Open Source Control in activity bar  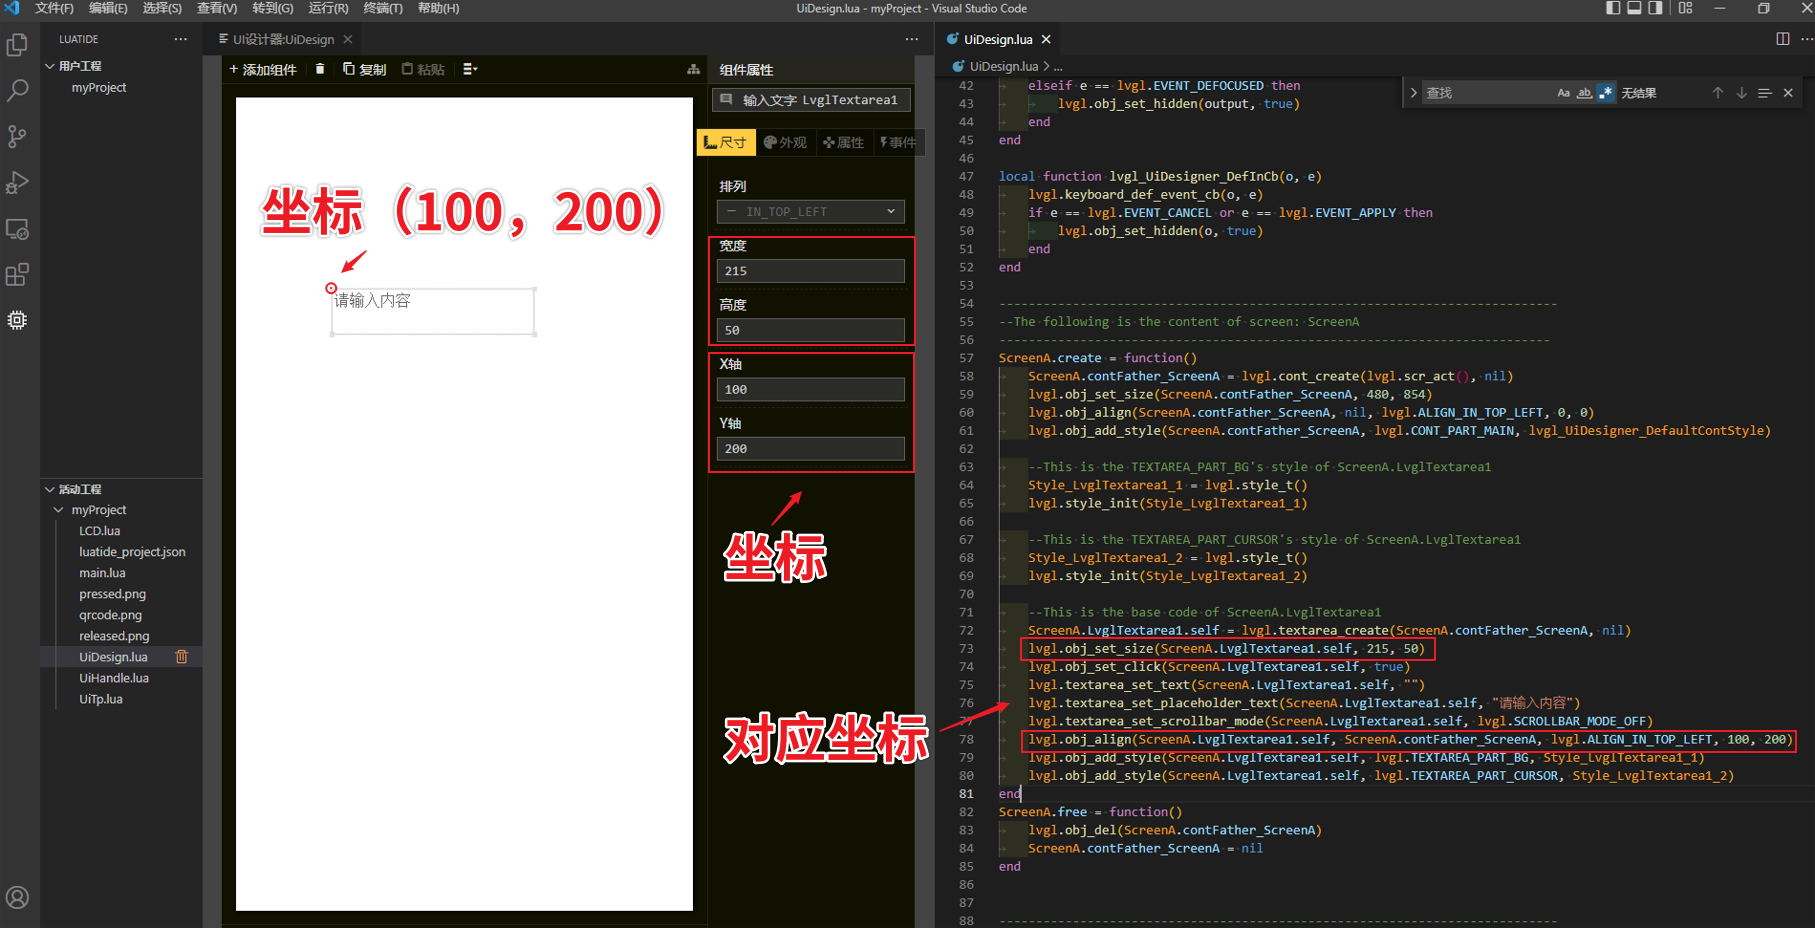click(x=17, y=136)
